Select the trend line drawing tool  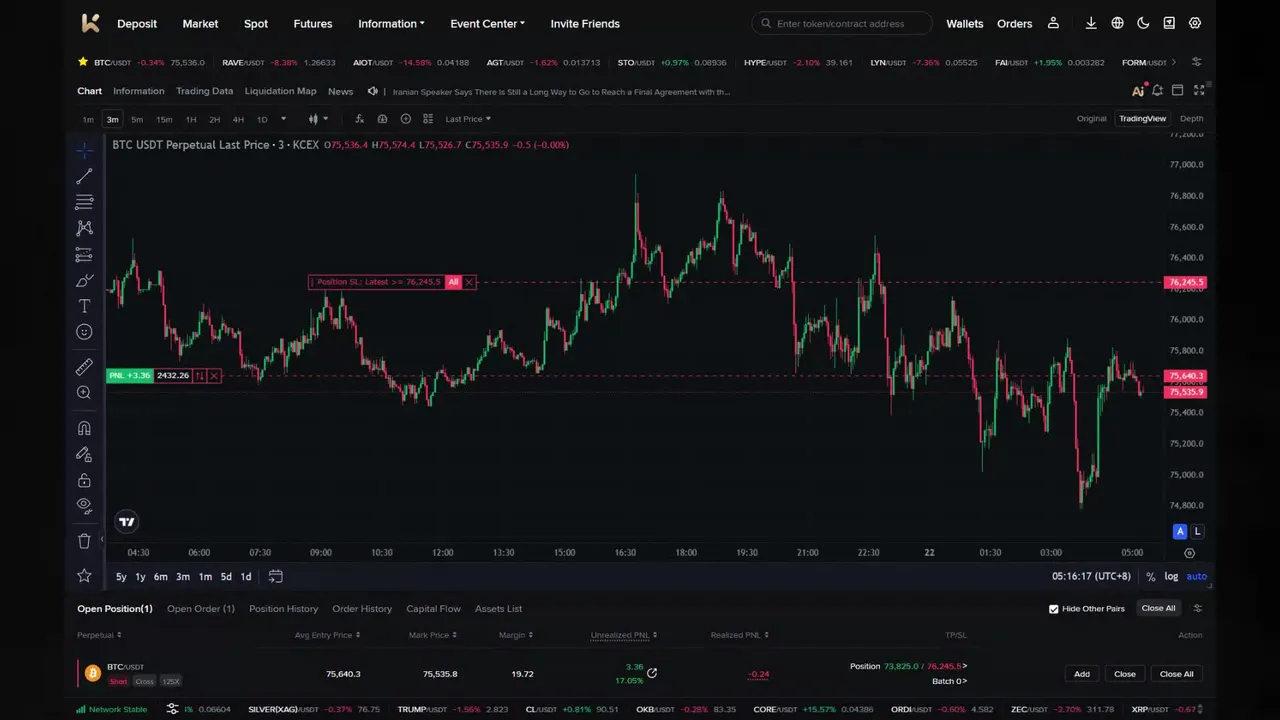[85, 177]
